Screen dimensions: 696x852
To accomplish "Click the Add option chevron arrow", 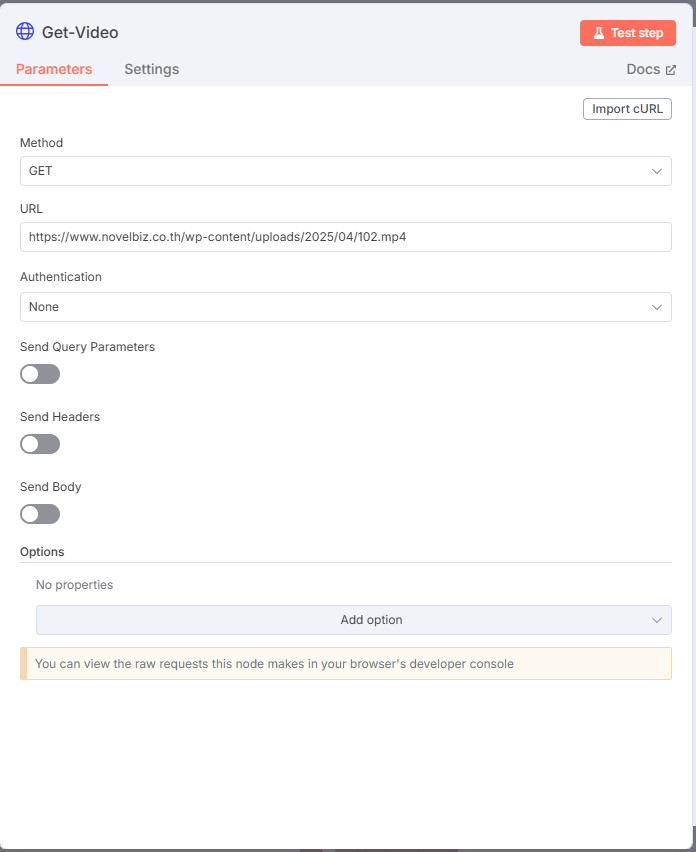I will click(657, 620).
